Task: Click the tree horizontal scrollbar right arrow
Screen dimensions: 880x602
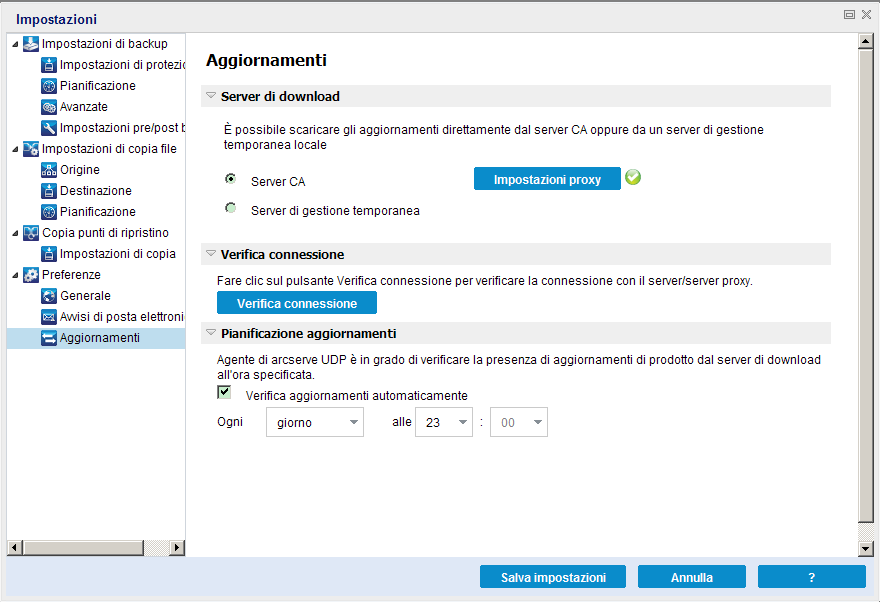Action: coord(177,548)
